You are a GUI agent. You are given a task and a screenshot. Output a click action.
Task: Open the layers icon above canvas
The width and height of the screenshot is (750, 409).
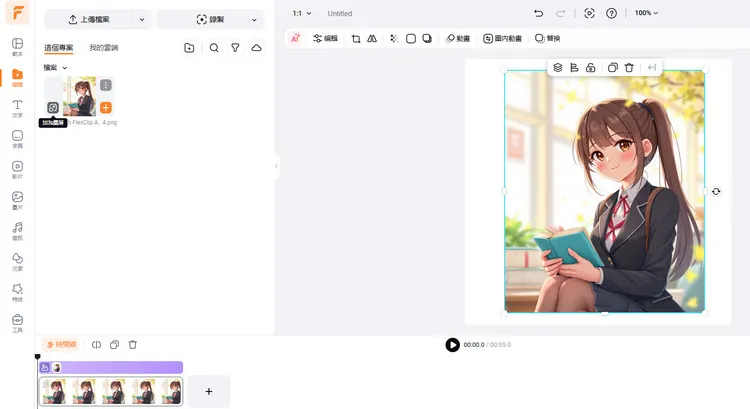(x=558, y=67)
